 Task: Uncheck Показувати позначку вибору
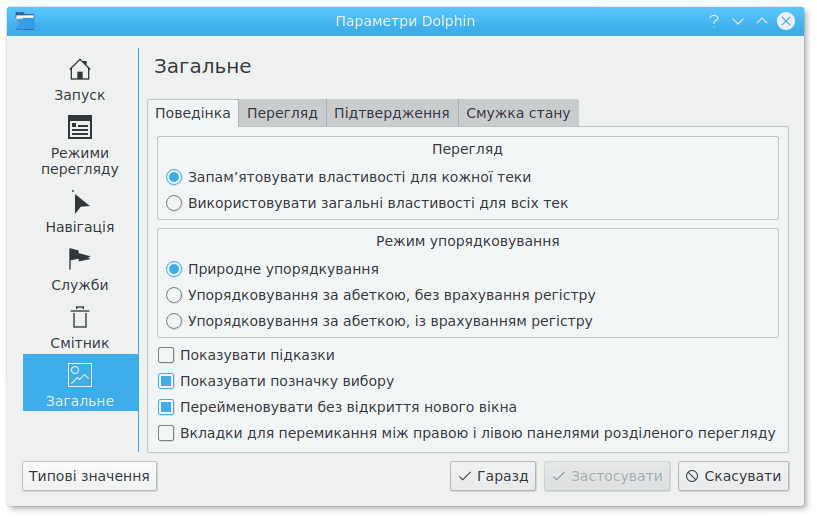[168, 381]
